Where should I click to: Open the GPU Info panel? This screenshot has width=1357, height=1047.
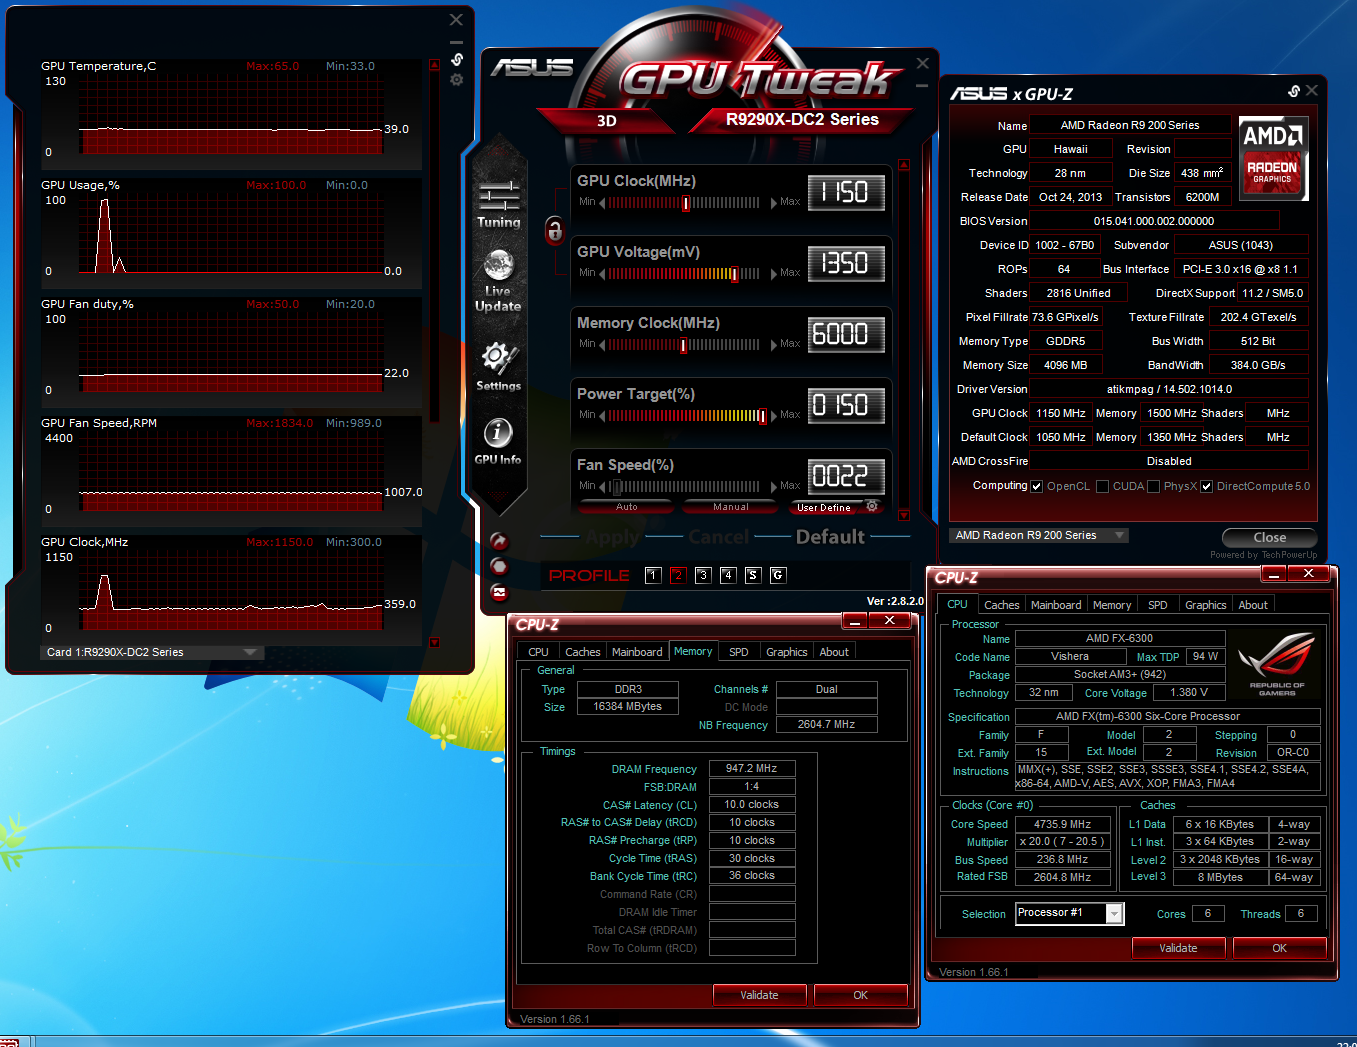click(x=498, y=441)
